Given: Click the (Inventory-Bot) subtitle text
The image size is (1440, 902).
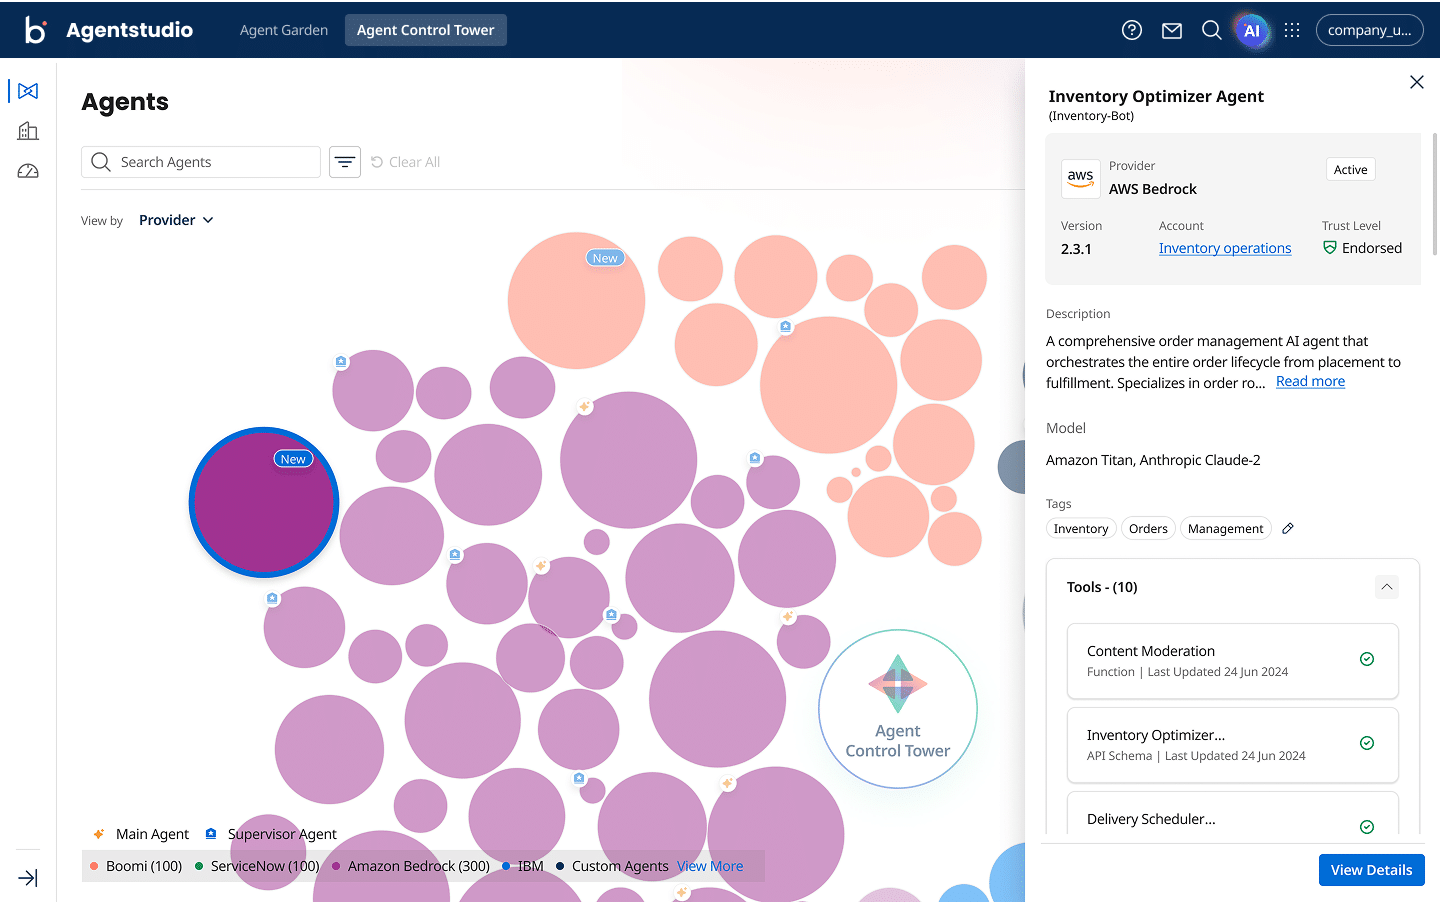Looking at the screenshot, I should (1091, 116).
